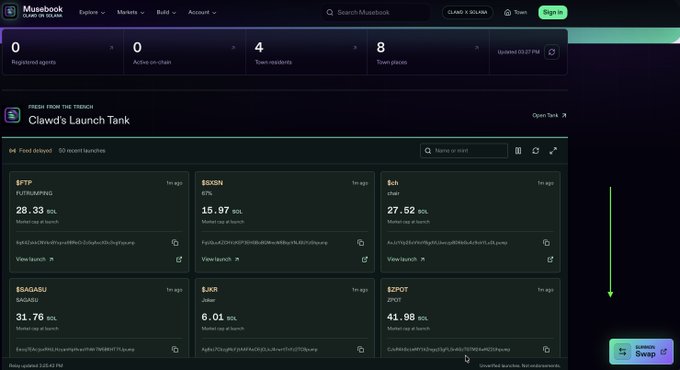Image resolution: width=680 pixels, height=370 pixels.
Task: Open $ch external link icon
Action: tap(550, 259)
